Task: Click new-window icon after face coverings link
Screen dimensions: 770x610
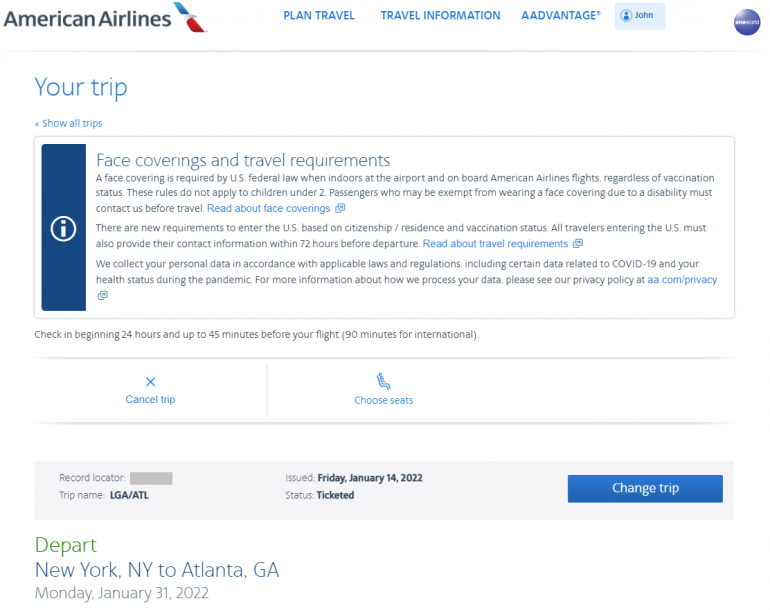Action: click(340, 209)
